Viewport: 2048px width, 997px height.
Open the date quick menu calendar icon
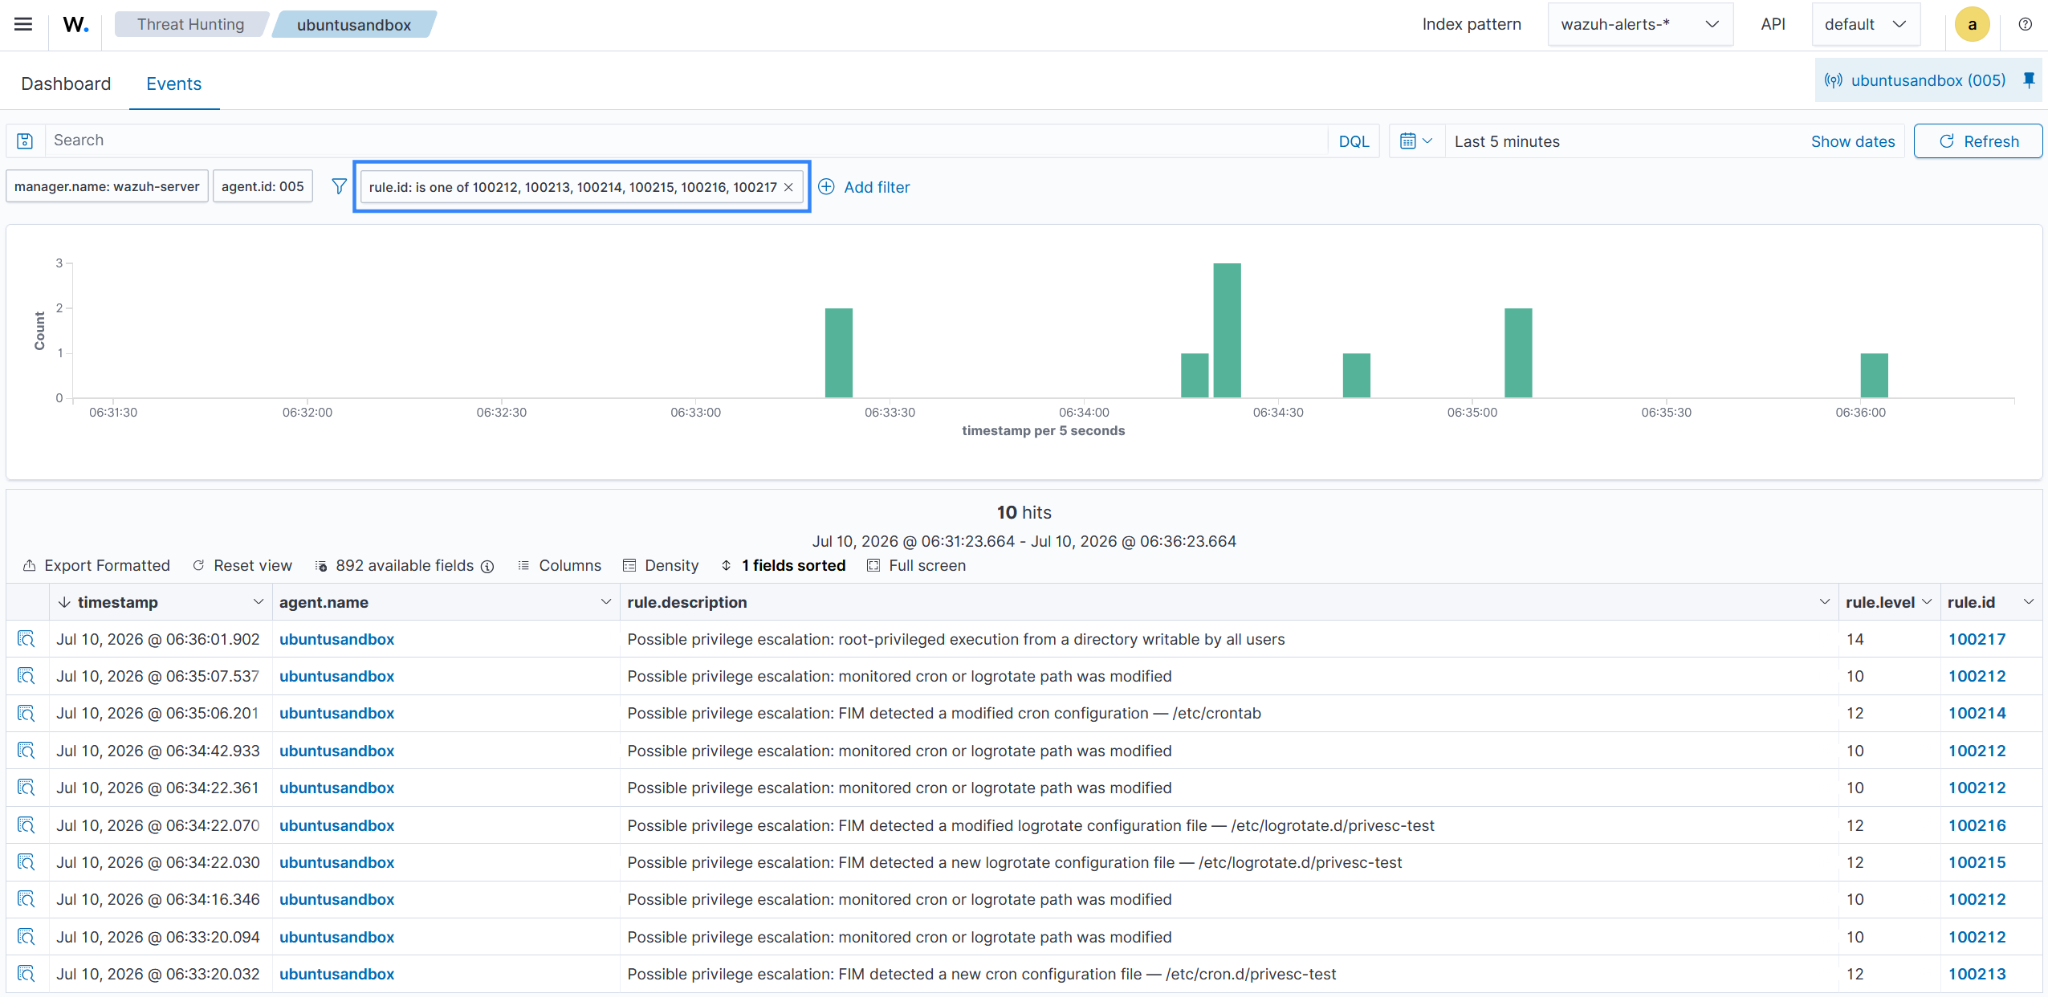pos(1415,141)
